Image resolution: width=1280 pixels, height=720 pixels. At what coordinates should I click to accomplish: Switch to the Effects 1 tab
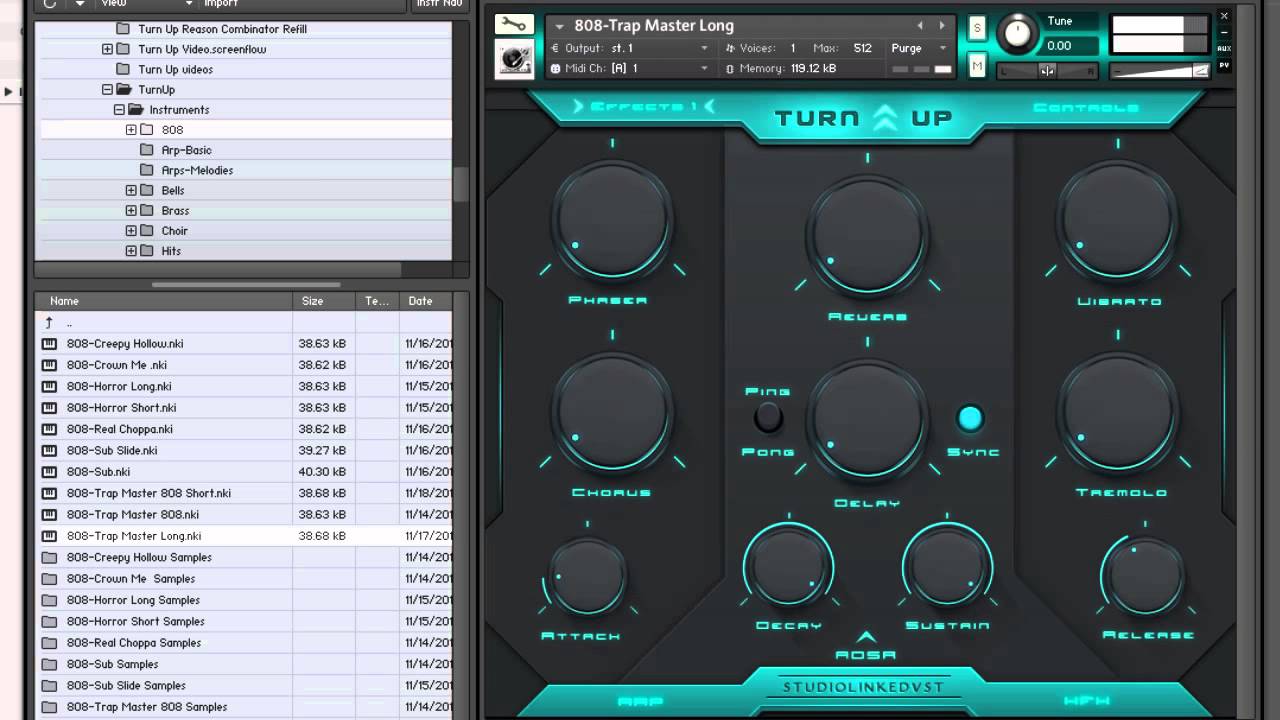(x=644, y=106)
